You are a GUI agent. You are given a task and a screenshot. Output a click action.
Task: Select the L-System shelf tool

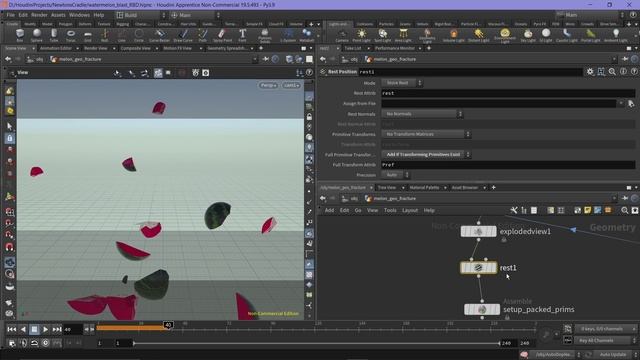[x=288, y=35]
